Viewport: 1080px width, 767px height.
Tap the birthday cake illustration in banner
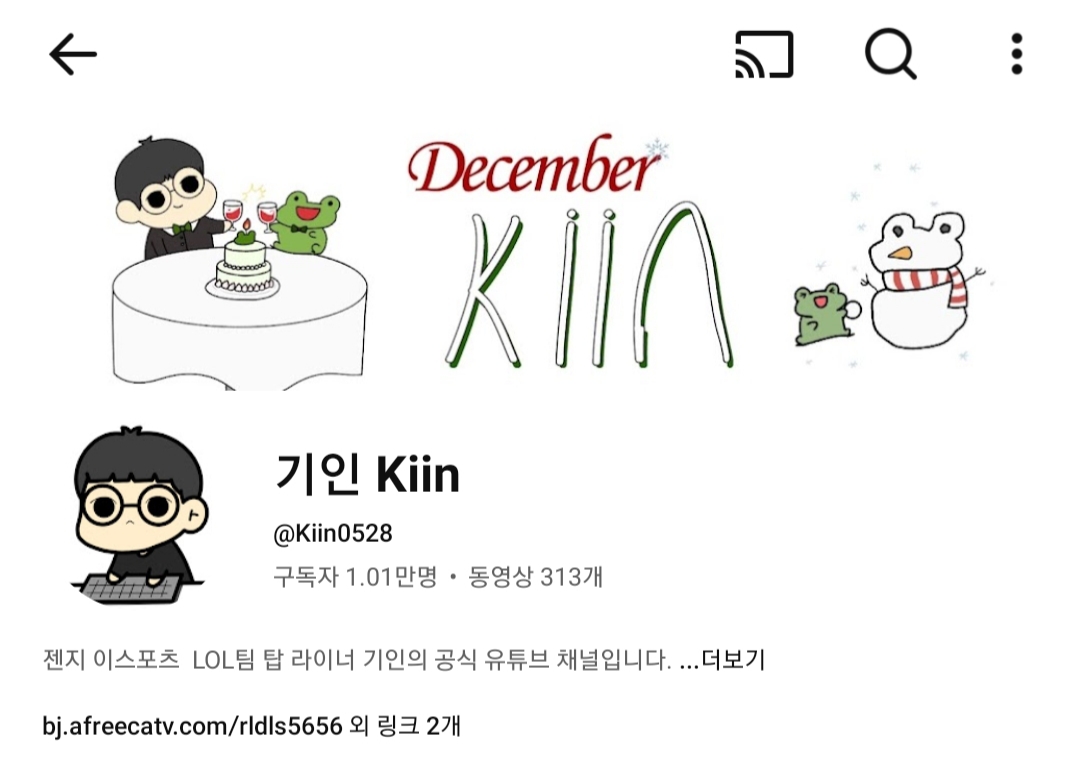[x=244, y=264]
